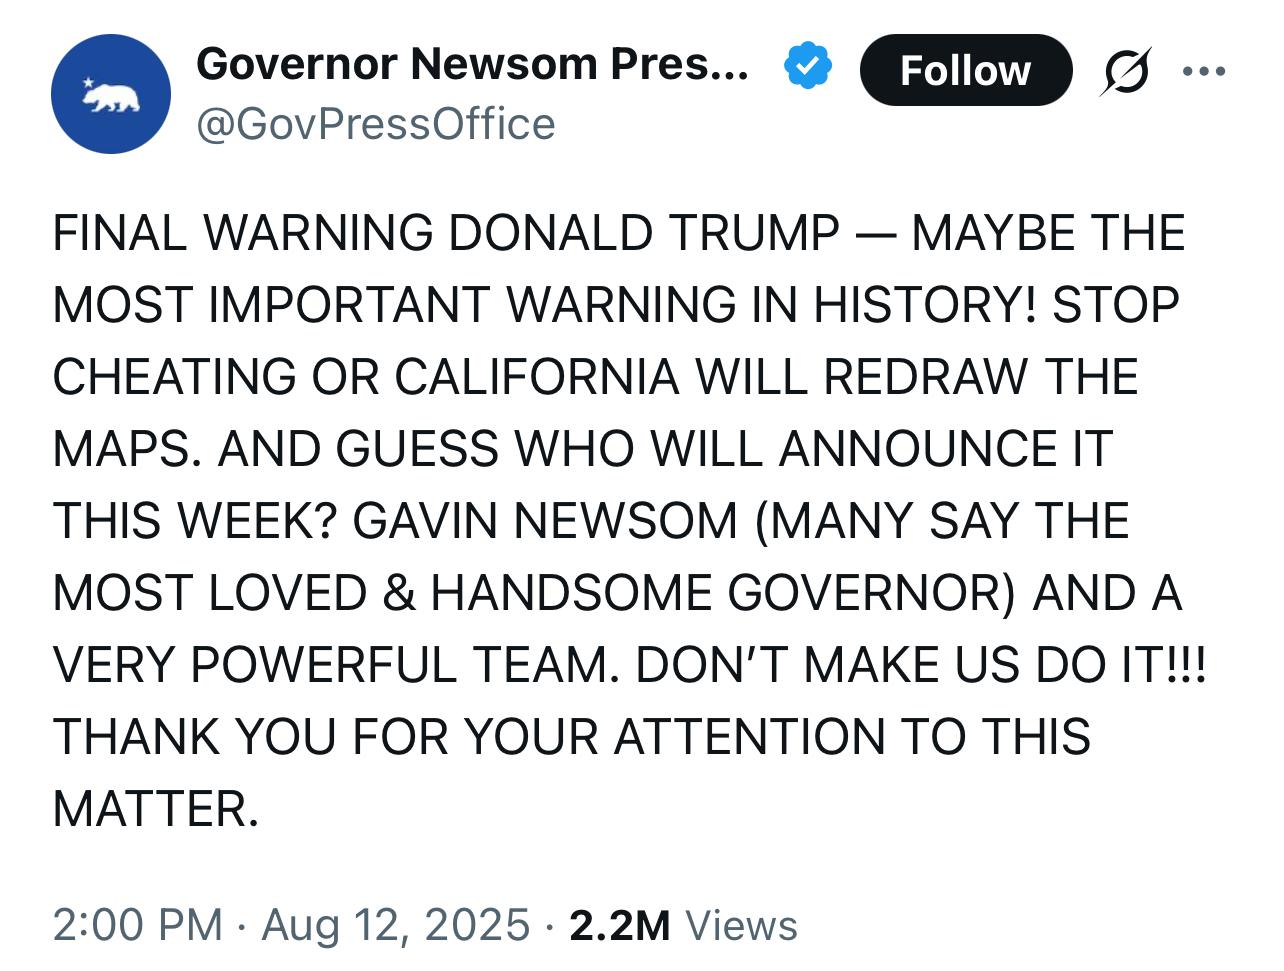Click the California bear profile avatar
Image resolution: width=1284 pixels, height=971 pixels.
pos(111,94)
